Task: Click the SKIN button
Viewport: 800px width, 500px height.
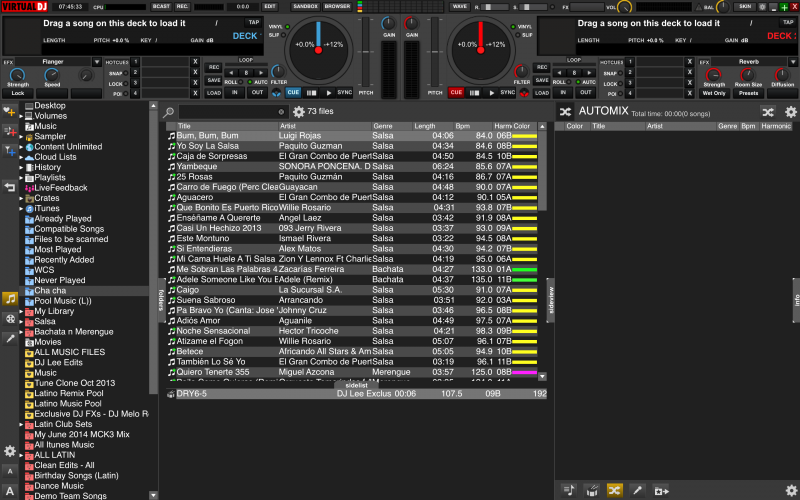Action: tap(745, 7)
